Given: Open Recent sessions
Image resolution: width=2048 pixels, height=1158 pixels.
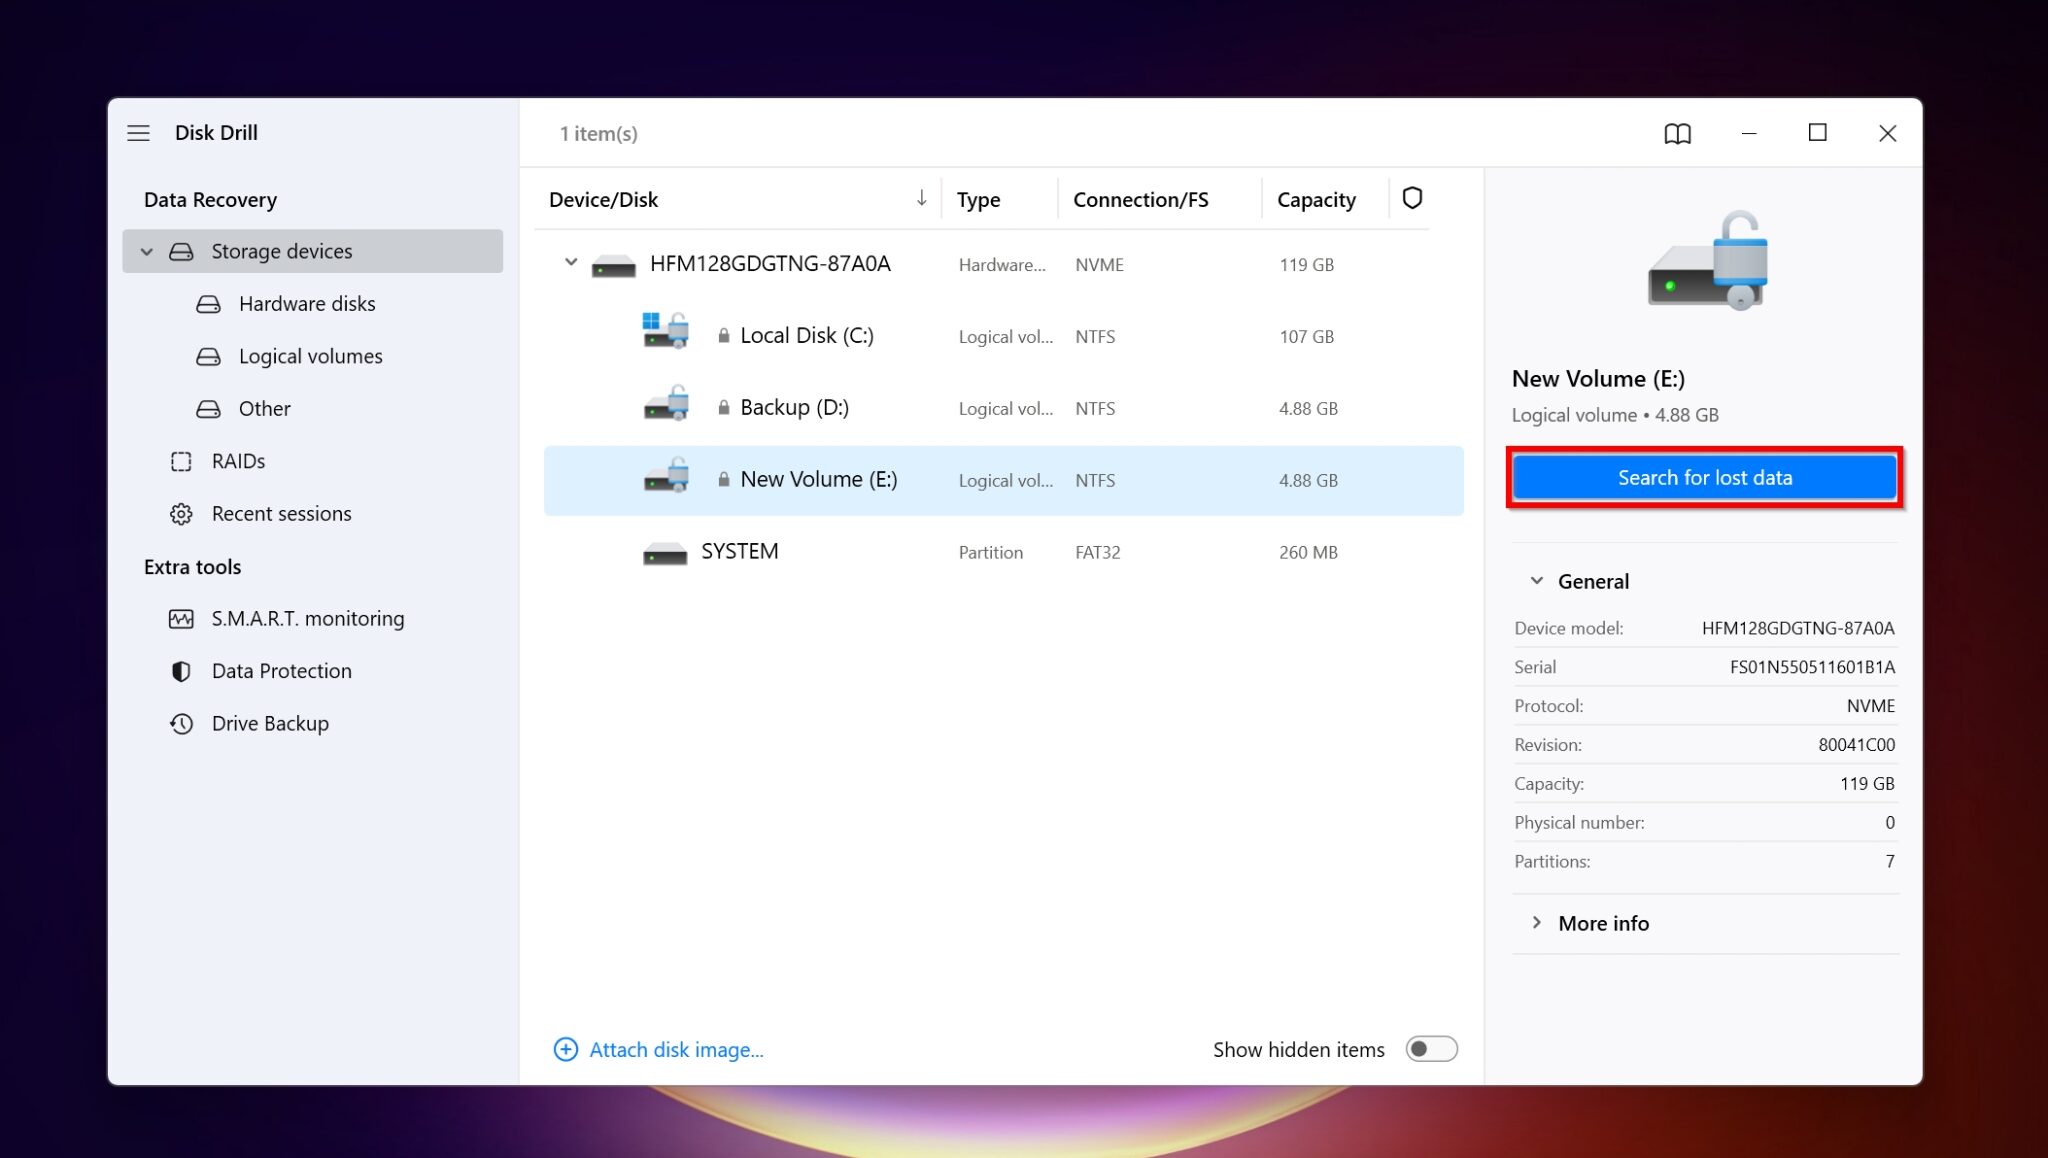Looking at the screenshot, I should (281, 513).
